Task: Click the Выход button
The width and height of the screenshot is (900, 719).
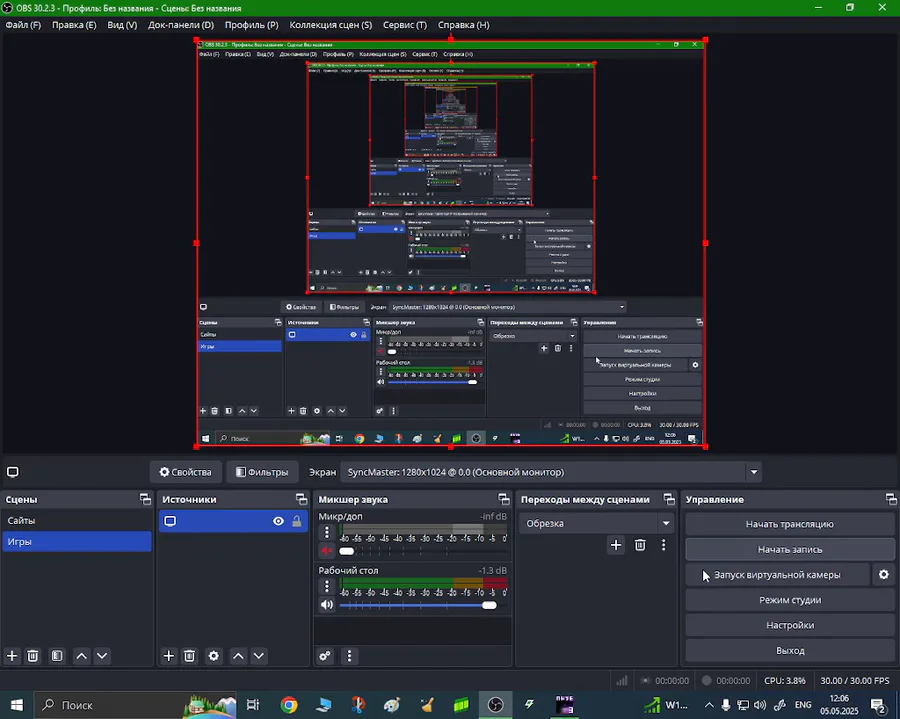Action: coord(790,650)
